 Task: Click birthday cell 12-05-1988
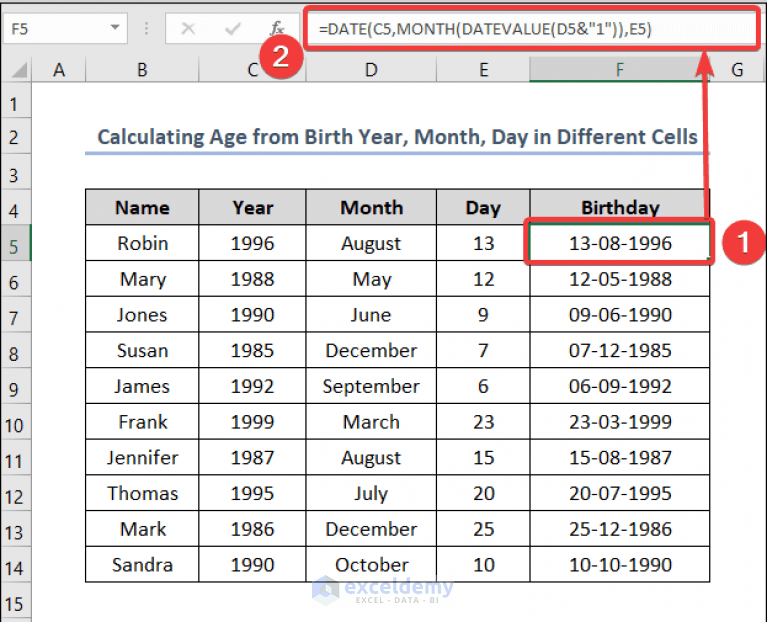(x=620, y=279)
